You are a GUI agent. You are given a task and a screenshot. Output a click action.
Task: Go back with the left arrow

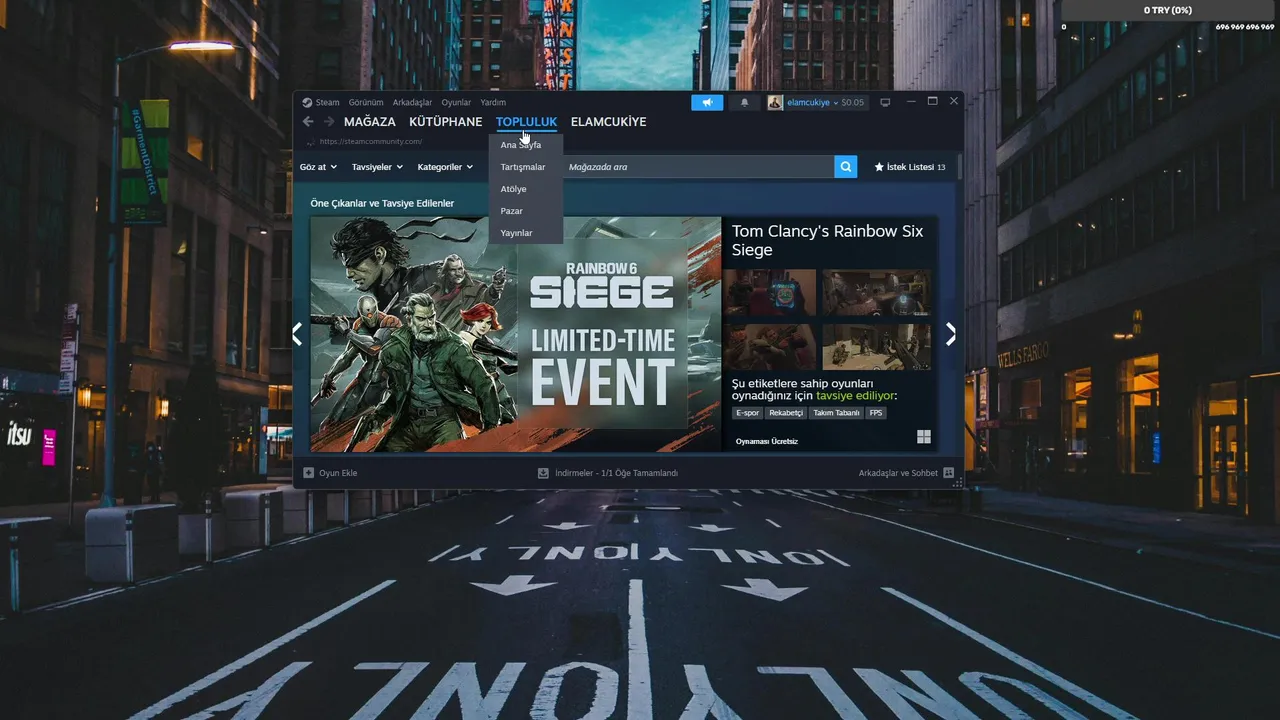point(308,122)
